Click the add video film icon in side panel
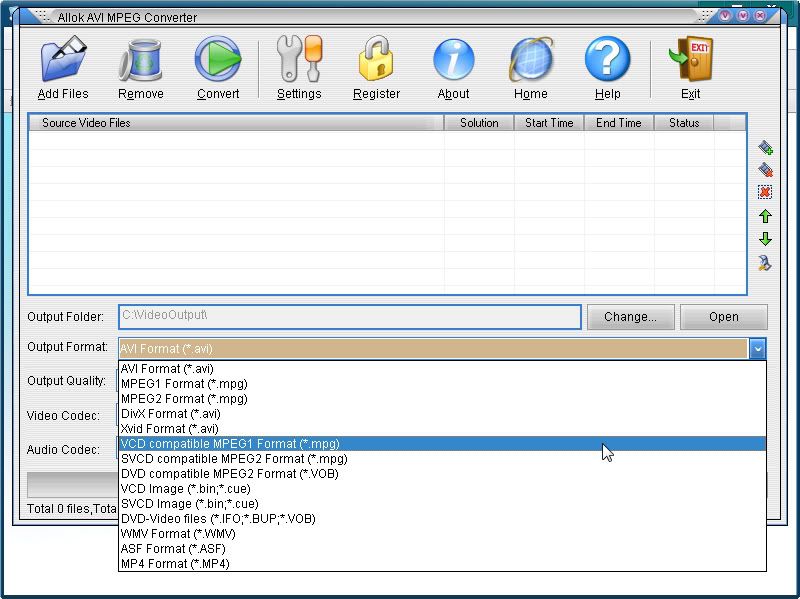Image resolution: width=800 pixels, height=599 pixels. [765, 148]
